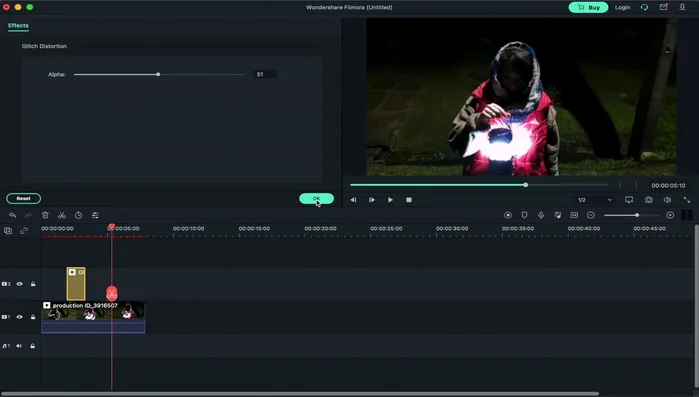Open the message inbox icon
The width and height of the screenshot is (699, 397).
point(664,7)
